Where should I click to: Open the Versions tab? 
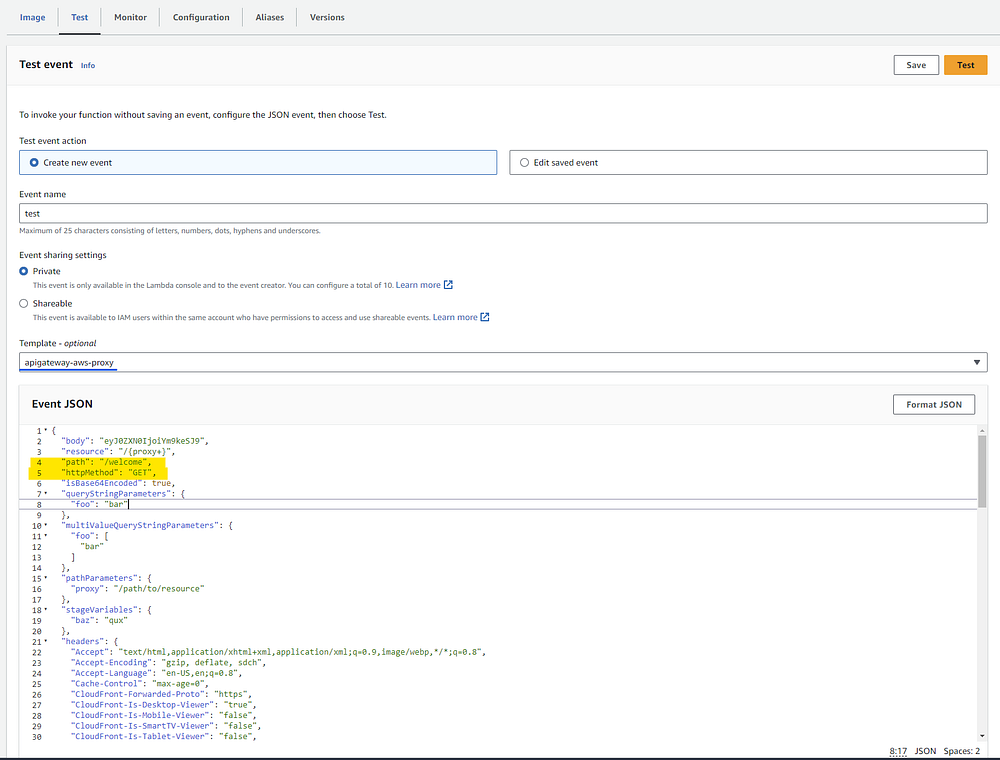327,17
